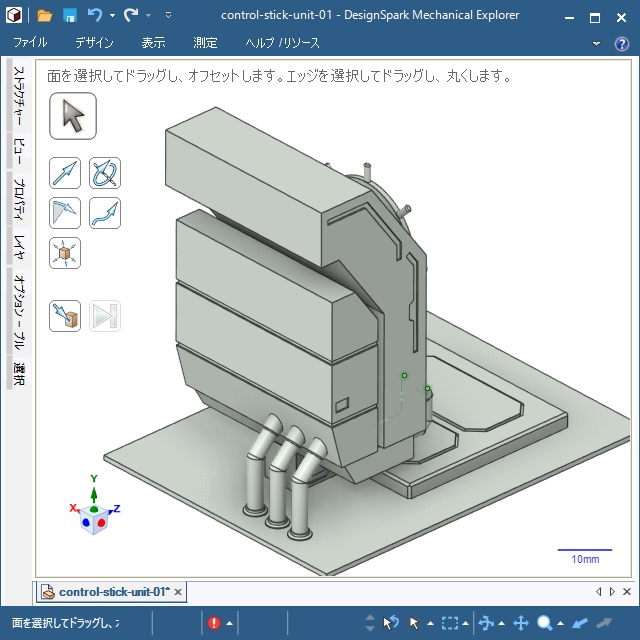The image size is (640, 640).
Task: Open the レイヤ side panel tab
Action: 18,246
